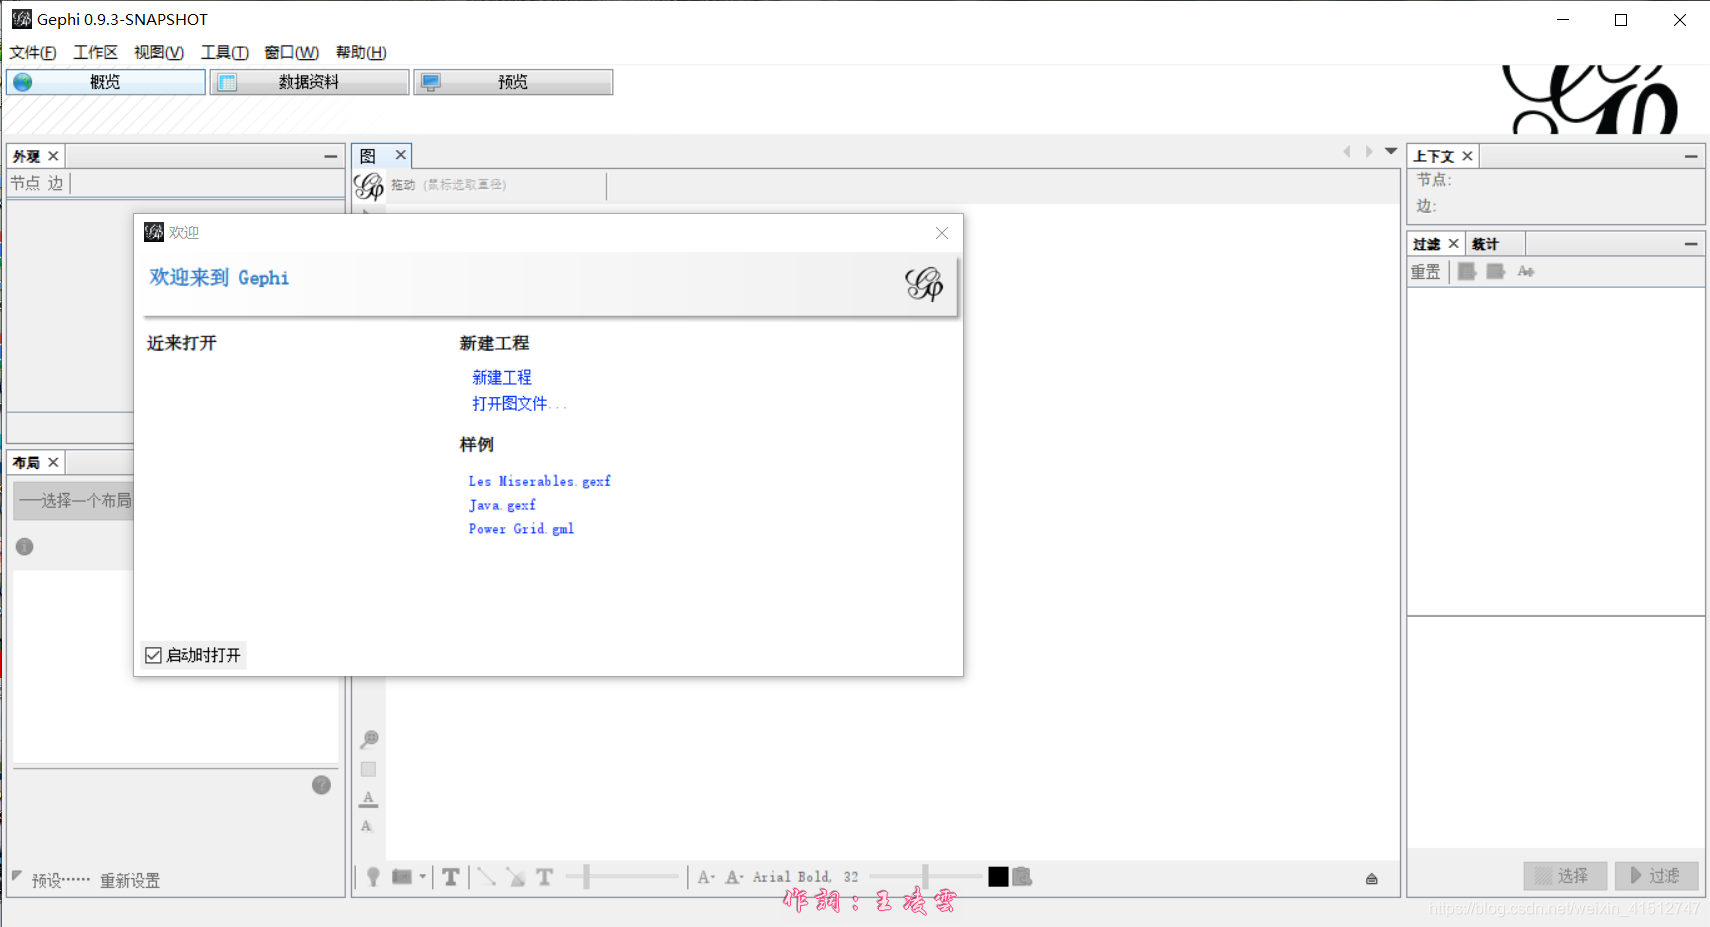Switch to the 概览 overview perspective

tap(106, 82)
